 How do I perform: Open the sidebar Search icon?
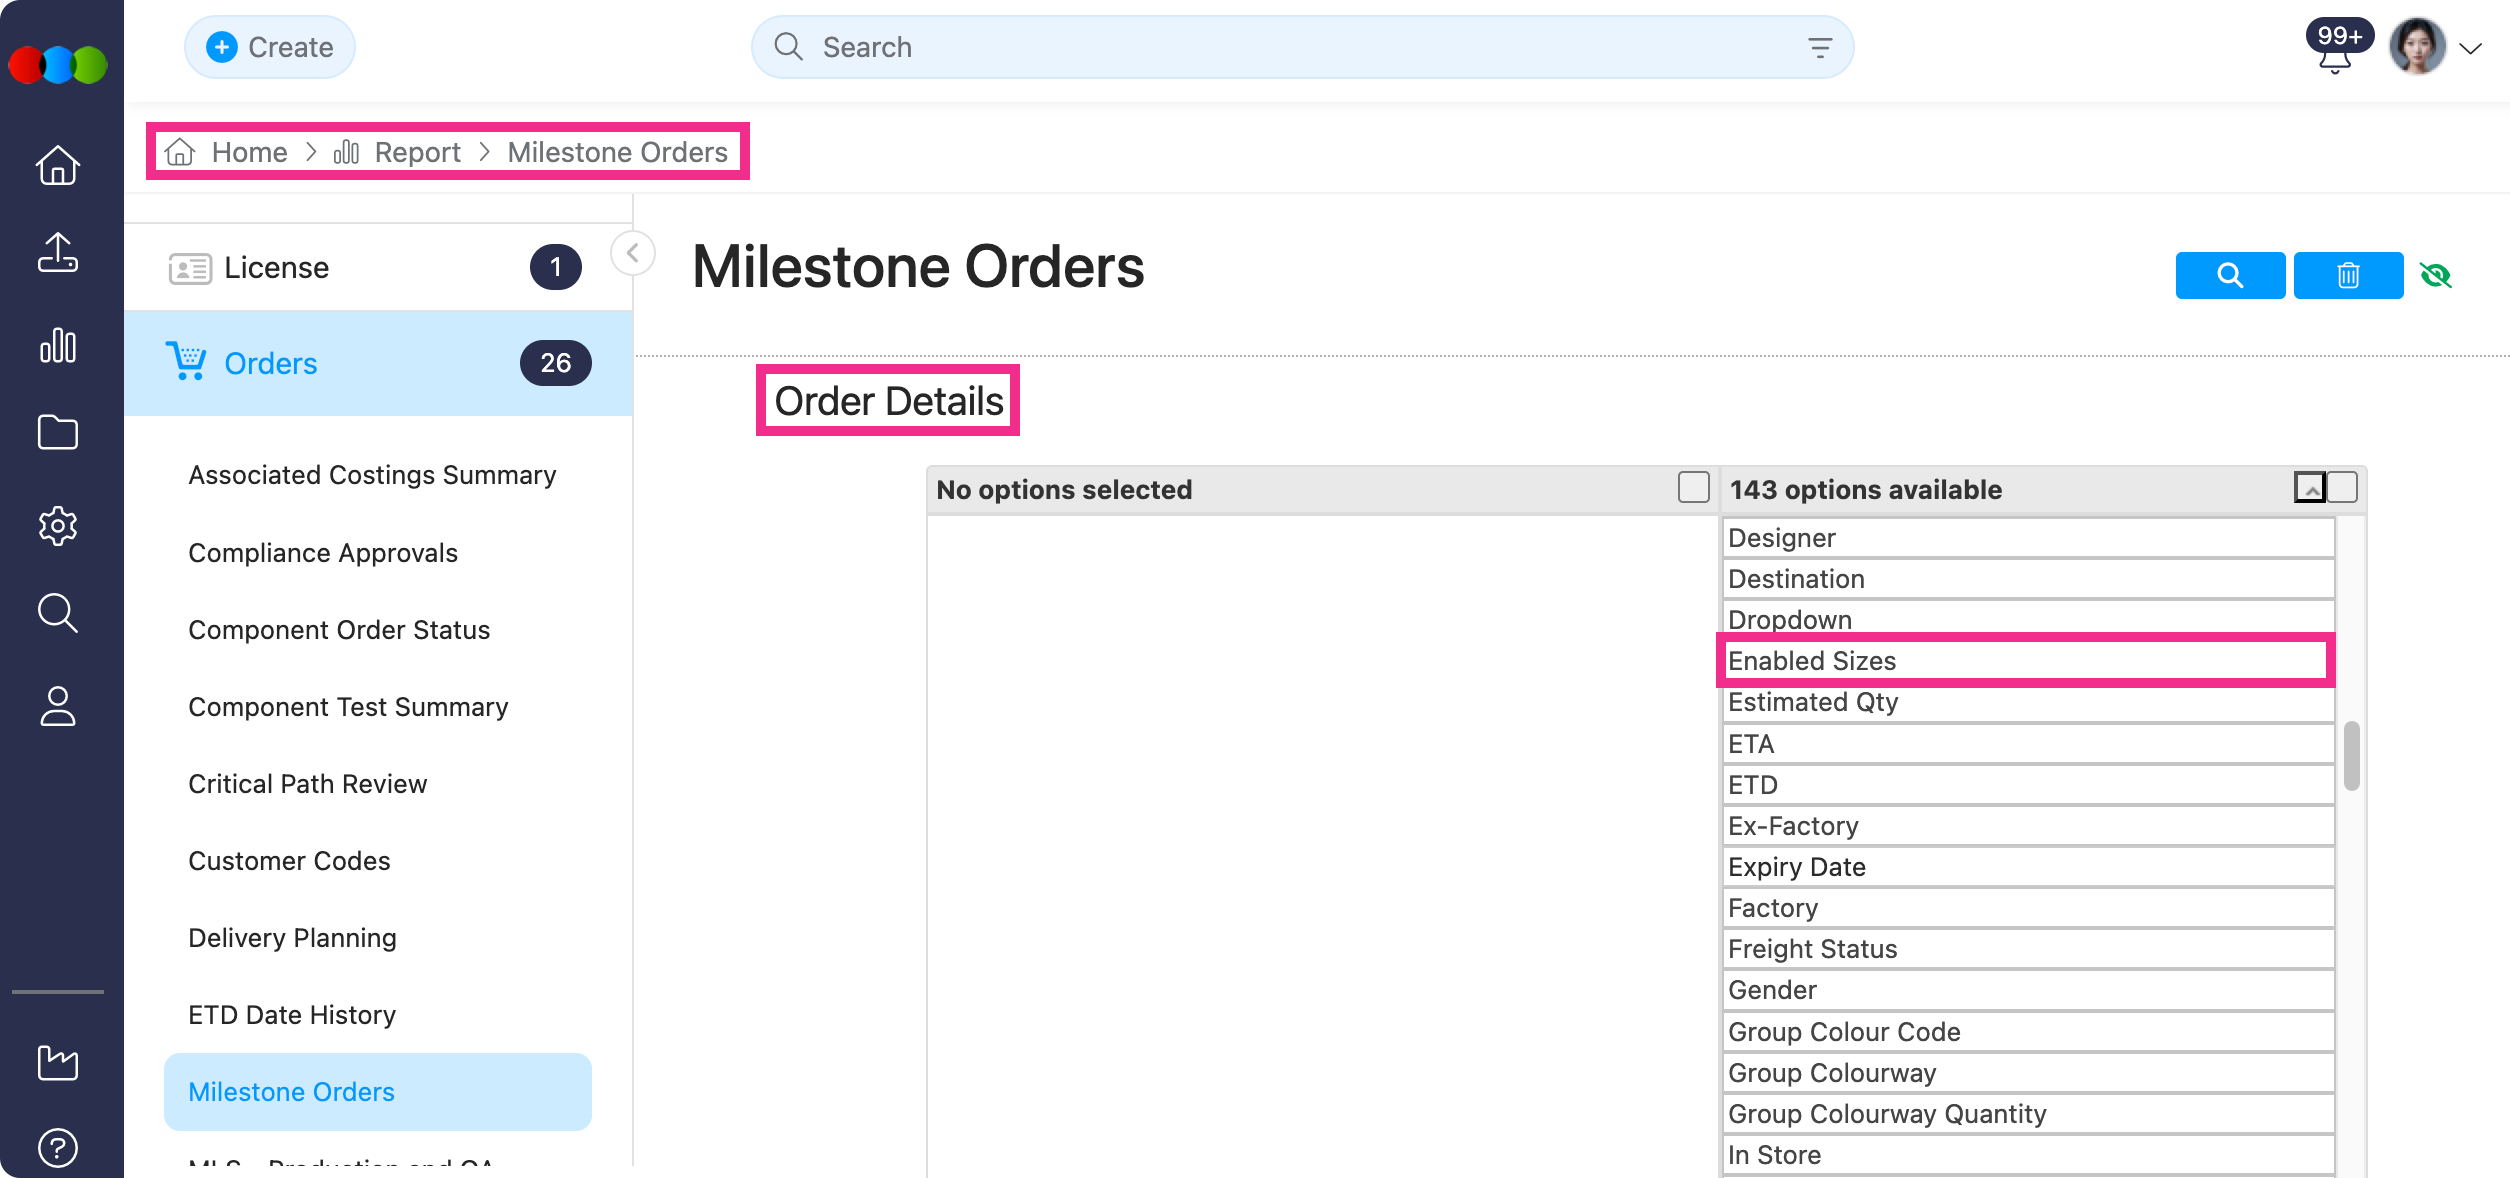click(x=58, y=613)
